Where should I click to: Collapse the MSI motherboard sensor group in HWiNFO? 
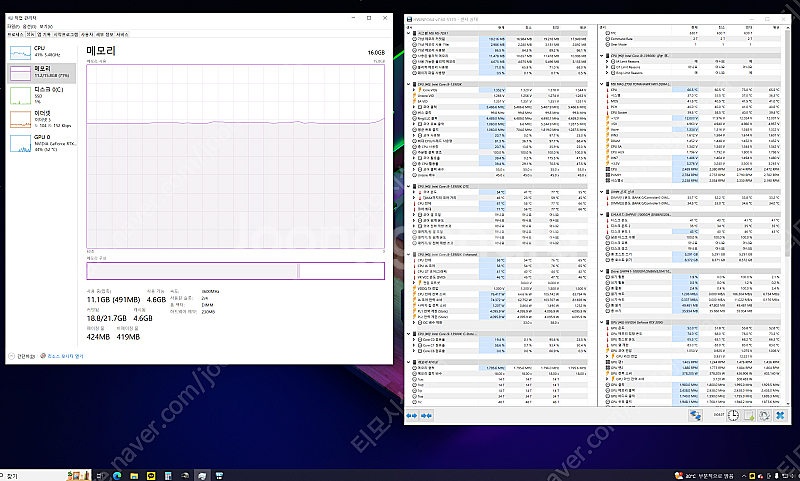[602, 84]
